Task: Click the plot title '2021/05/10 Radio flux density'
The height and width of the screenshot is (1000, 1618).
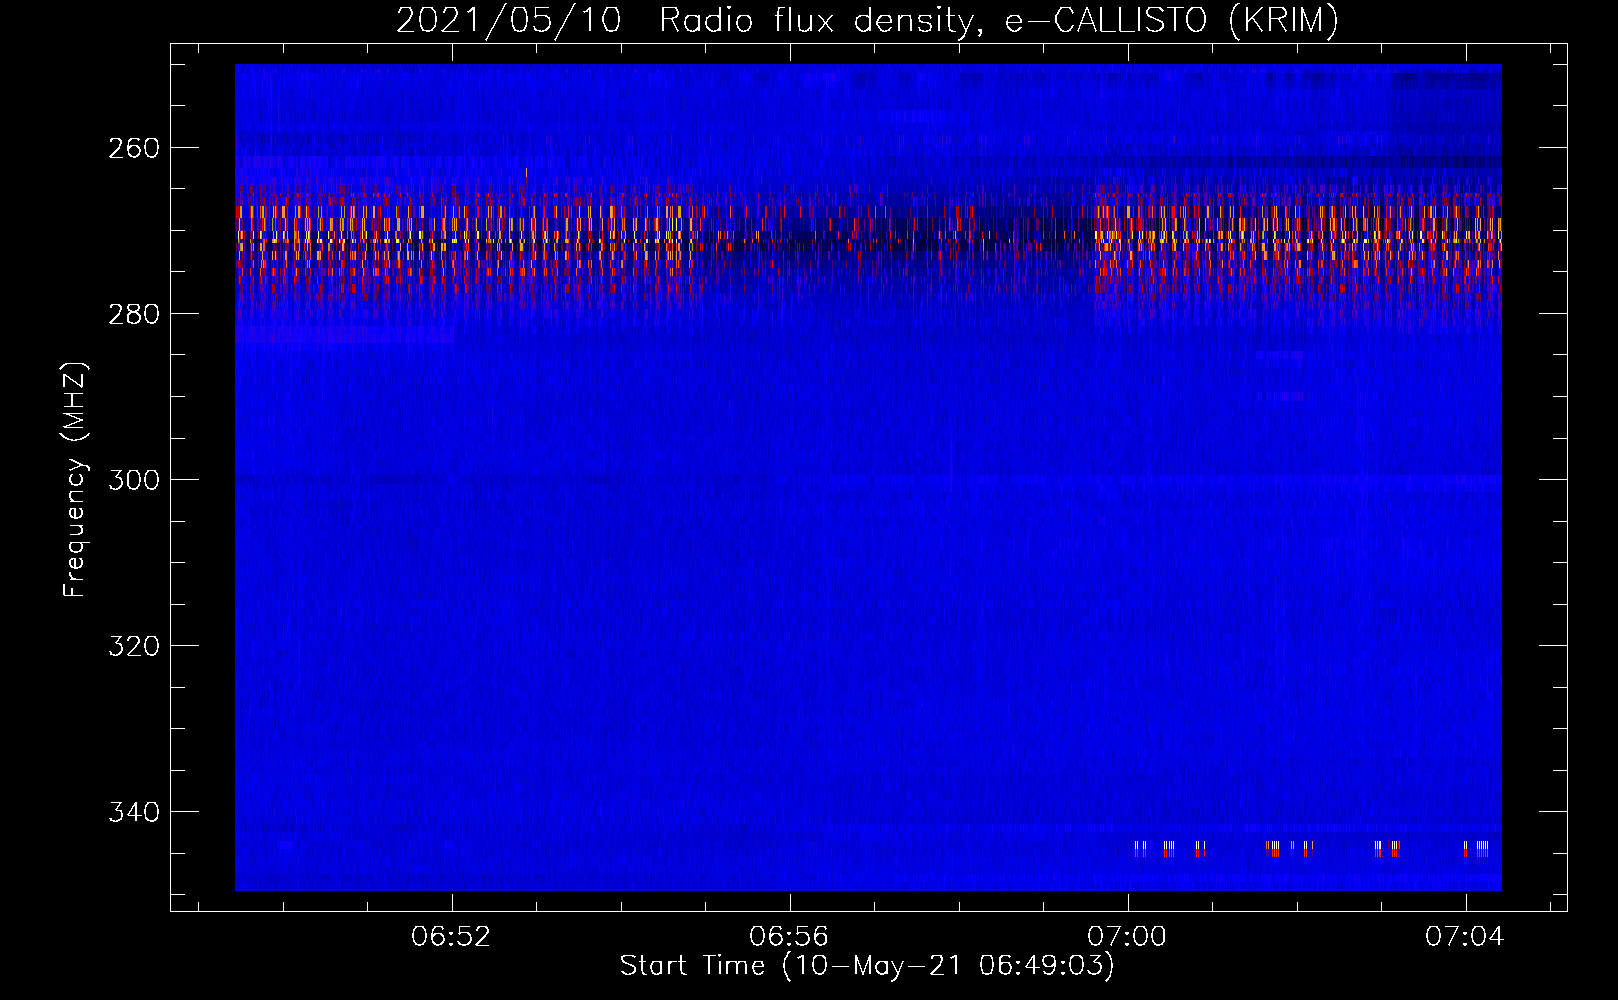Action: (x=867, y=21)
